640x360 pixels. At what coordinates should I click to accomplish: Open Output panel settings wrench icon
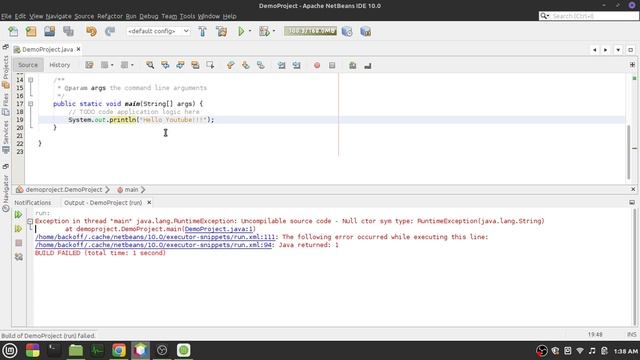(18, 257)
